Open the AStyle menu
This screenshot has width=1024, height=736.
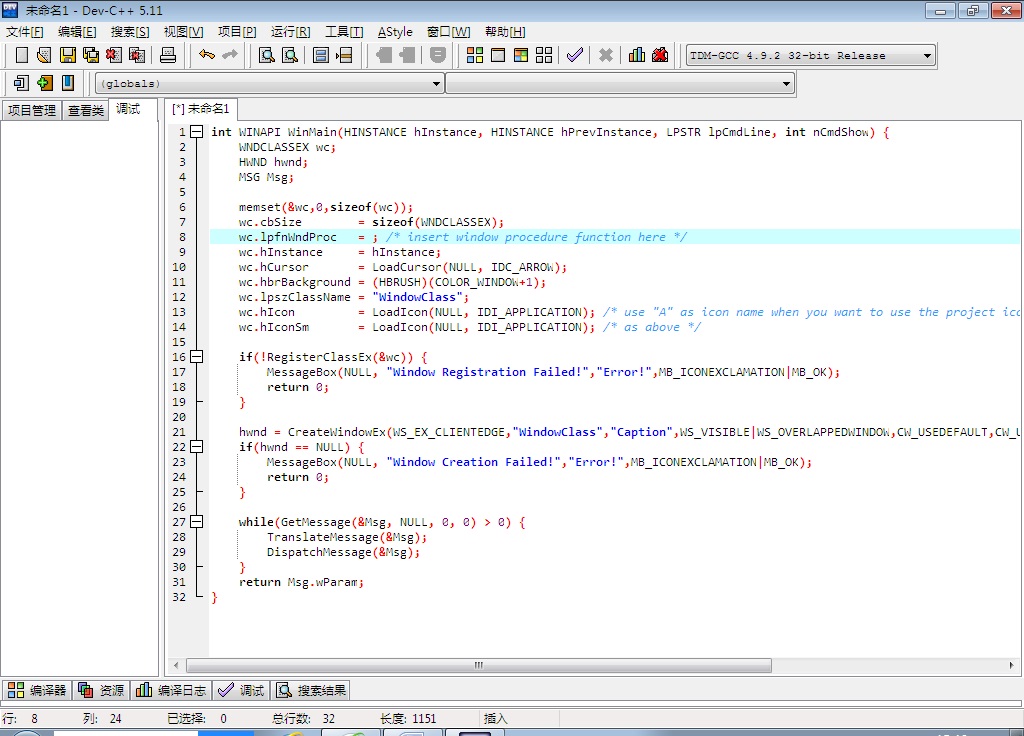coord(395,32)
